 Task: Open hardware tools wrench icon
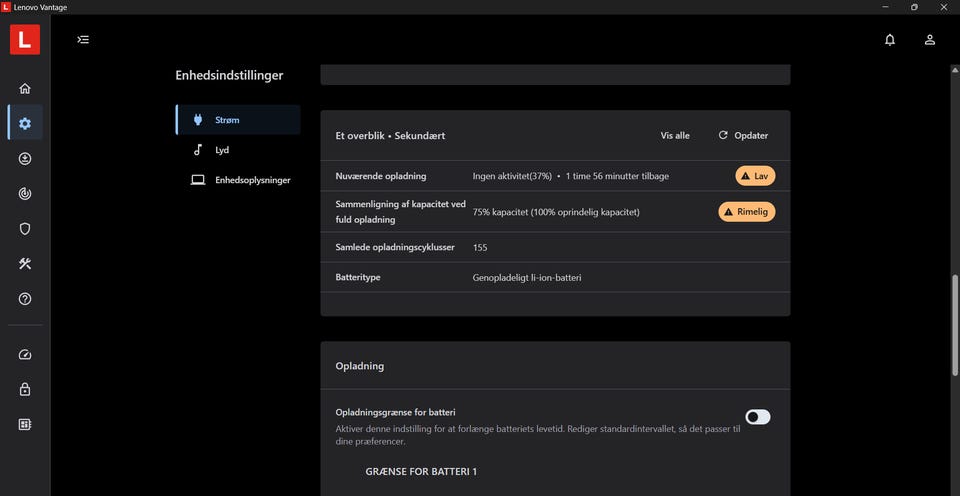click(x=25, y=264)
